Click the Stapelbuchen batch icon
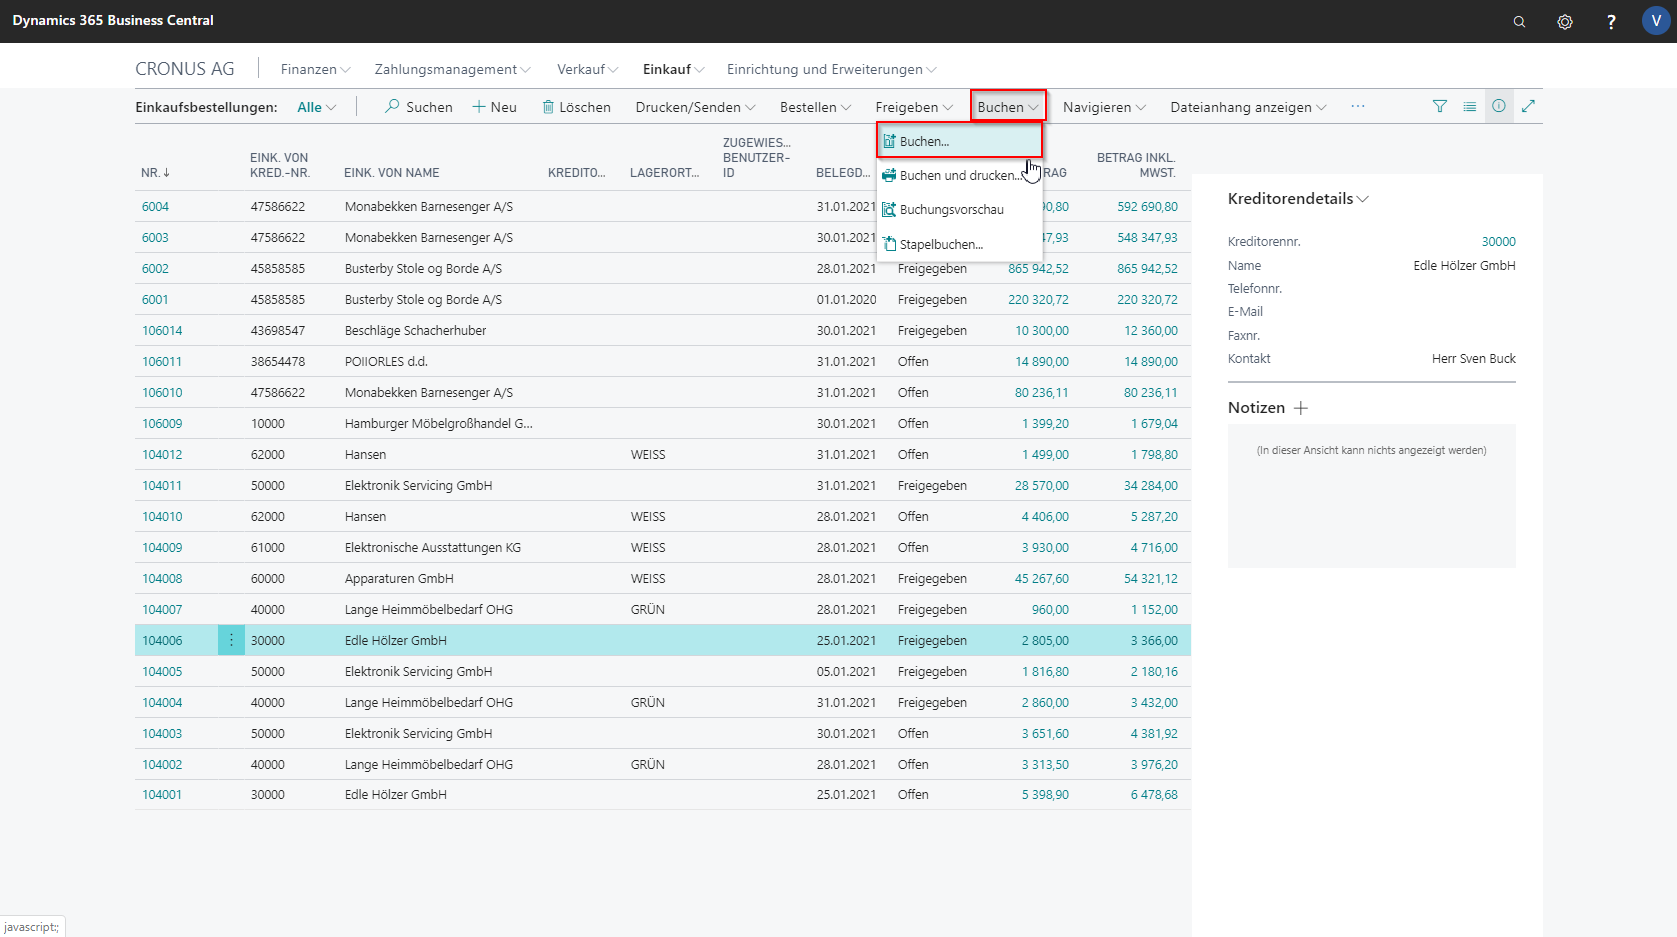 tap(889, 244)
